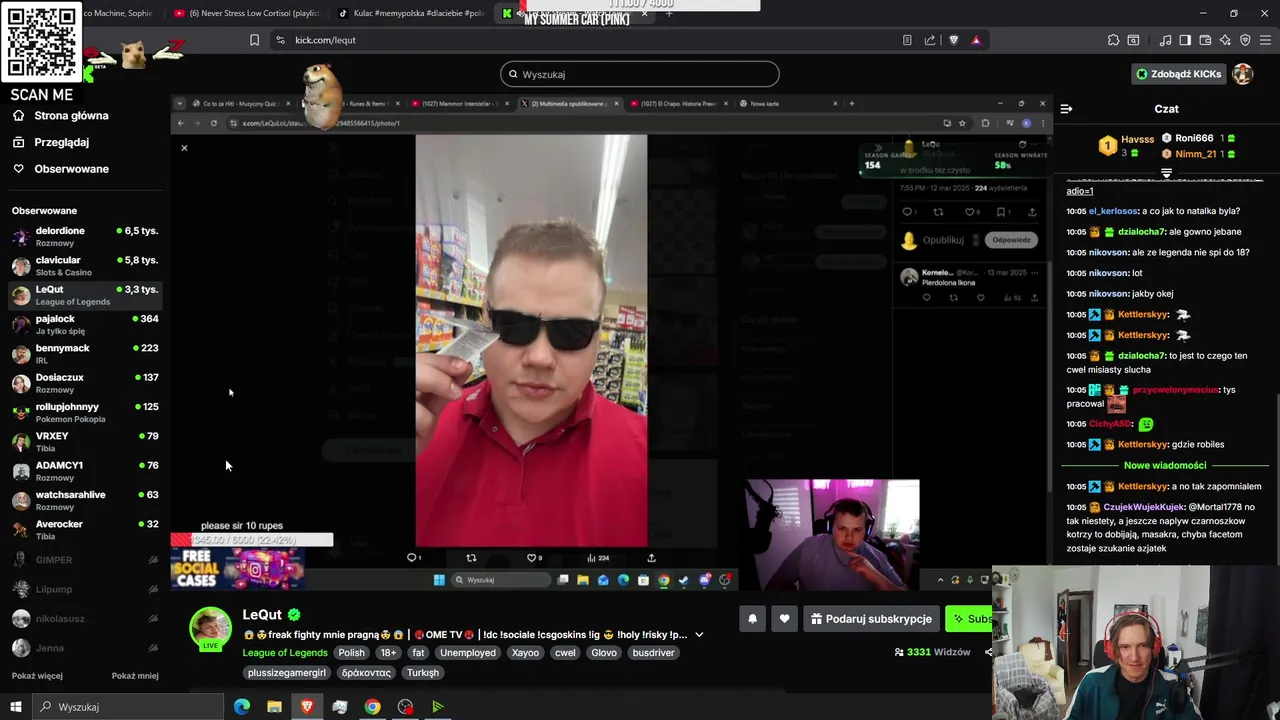Open Leo AI sparkle icon
This screenshot has height=720, width=1280.
coord(1225,40)
